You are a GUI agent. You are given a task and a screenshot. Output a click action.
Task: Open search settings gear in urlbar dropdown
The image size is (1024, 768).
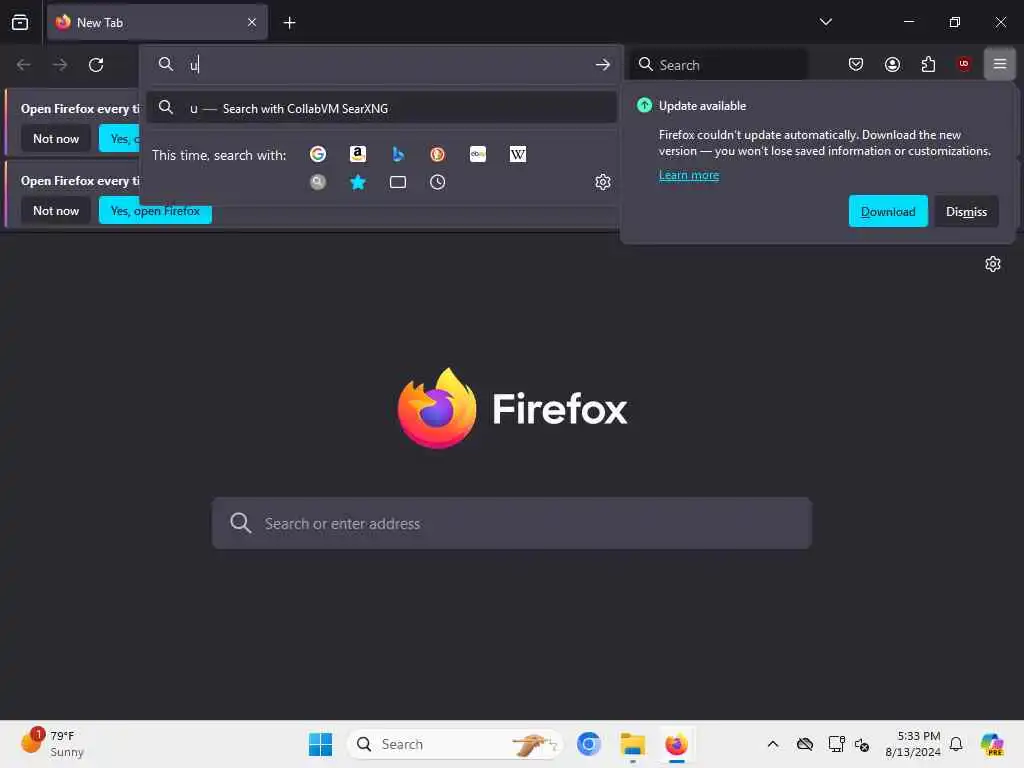click(603, 182)
